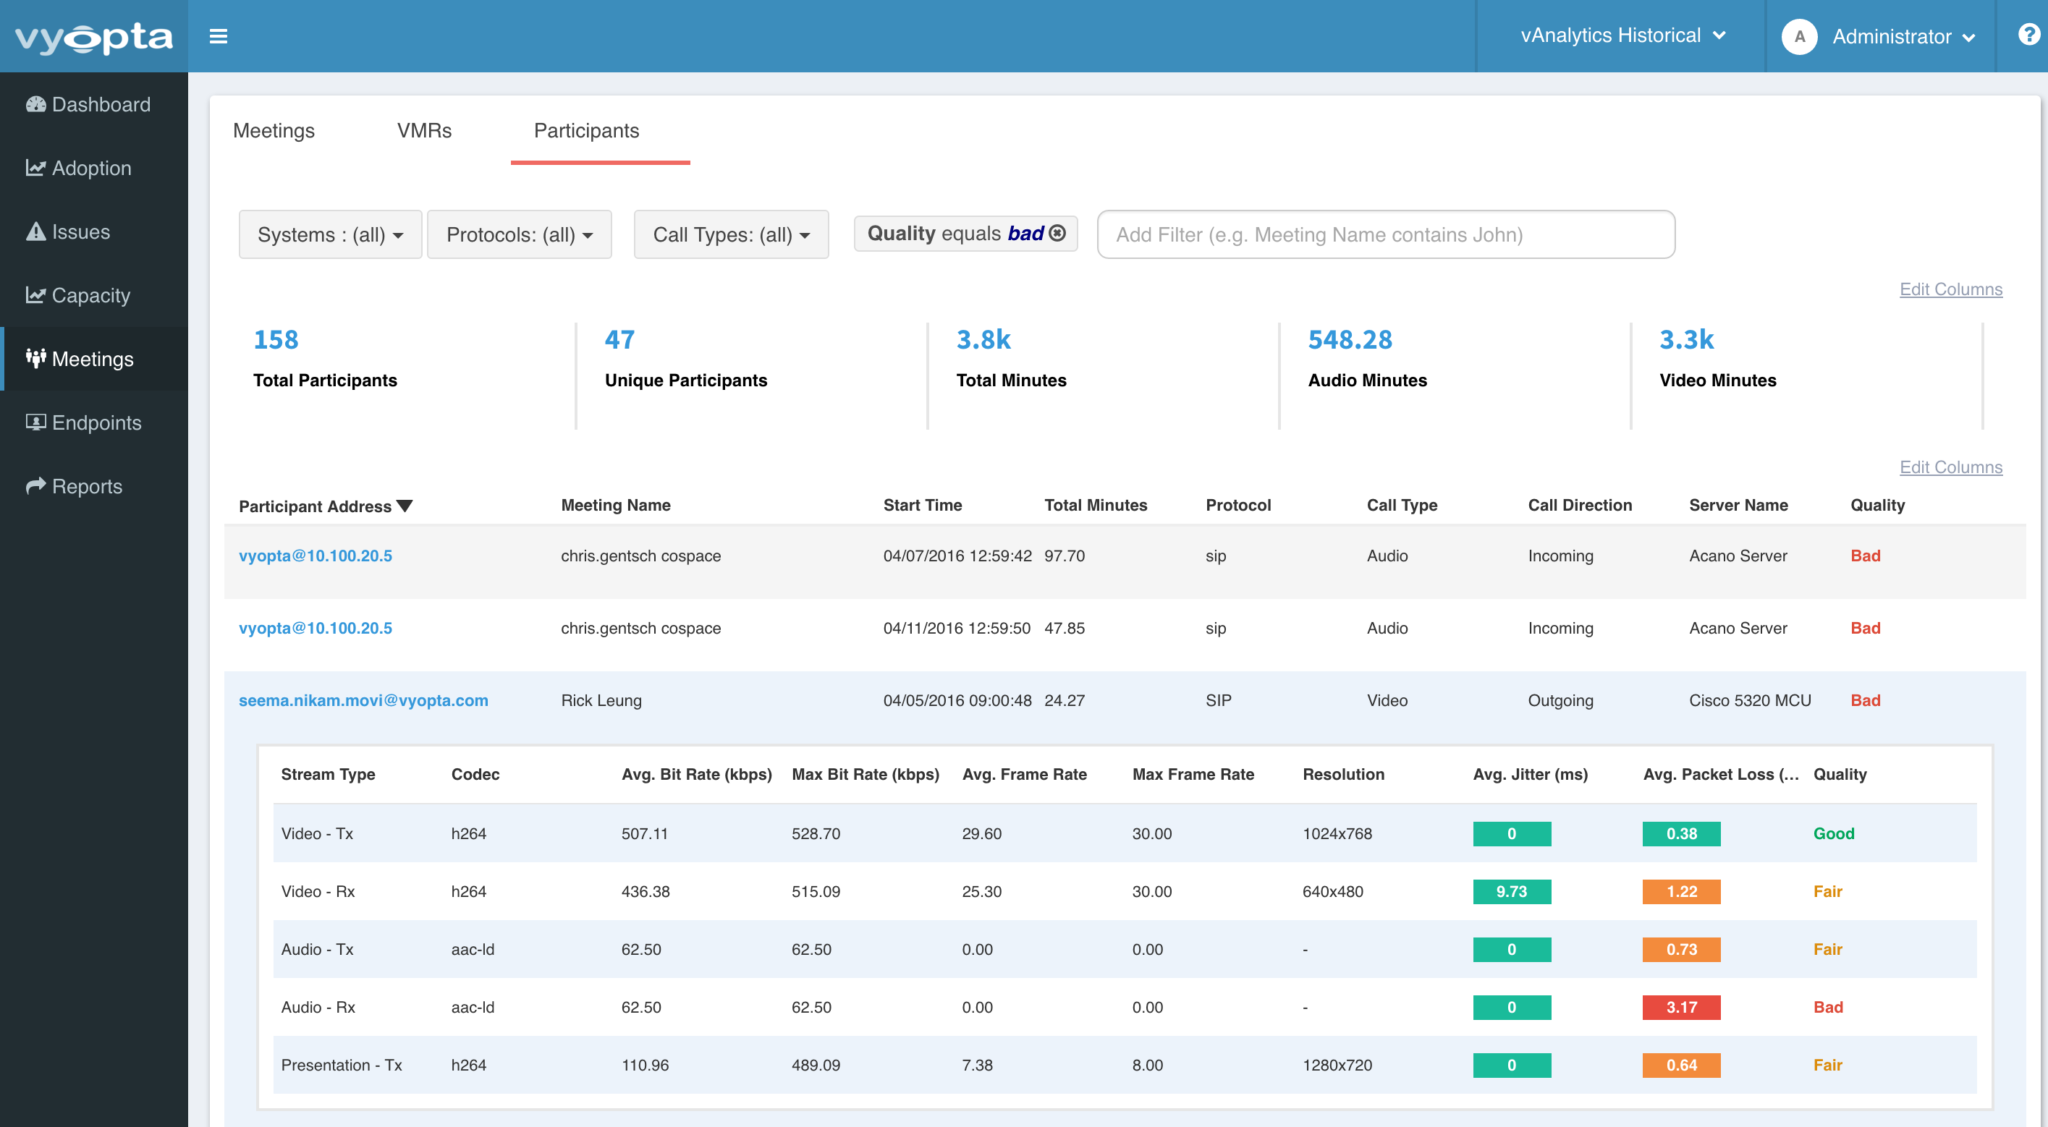2048x1127 pixels.
Task: Click the 548.28 Audio Minutes value
Action: pyautogui.click(x=1350, y=340)
